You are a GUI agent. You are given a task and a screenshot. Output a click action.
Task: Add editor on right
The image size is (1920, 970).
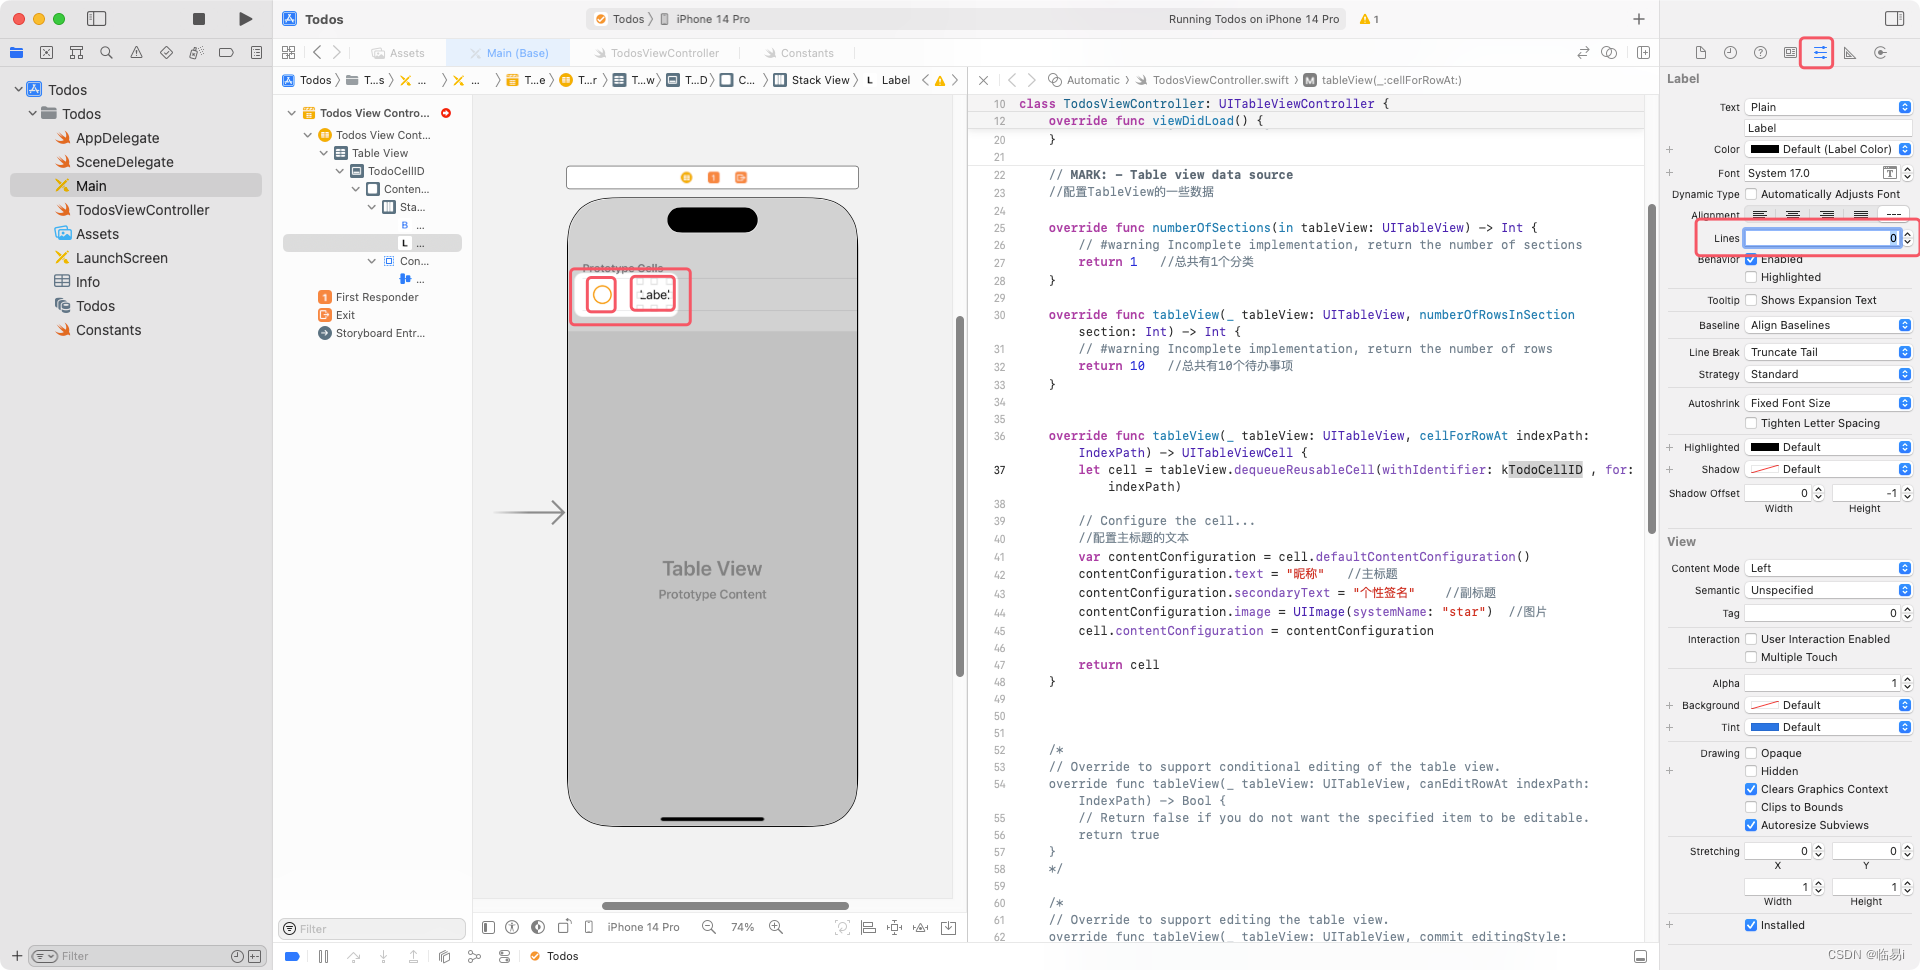[x=1643, y=53]
